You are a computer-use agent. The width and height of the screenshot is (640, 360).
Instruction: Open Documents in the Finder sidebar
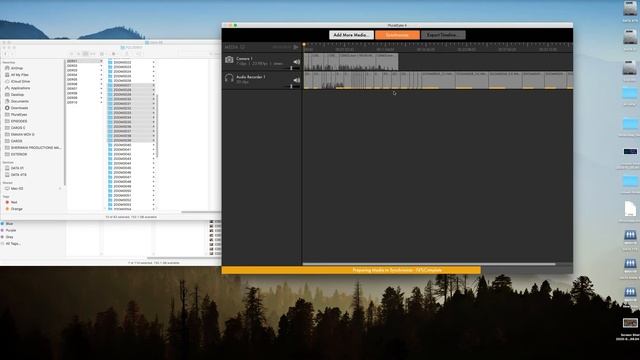pyautogui.click(x=19, y=101)
